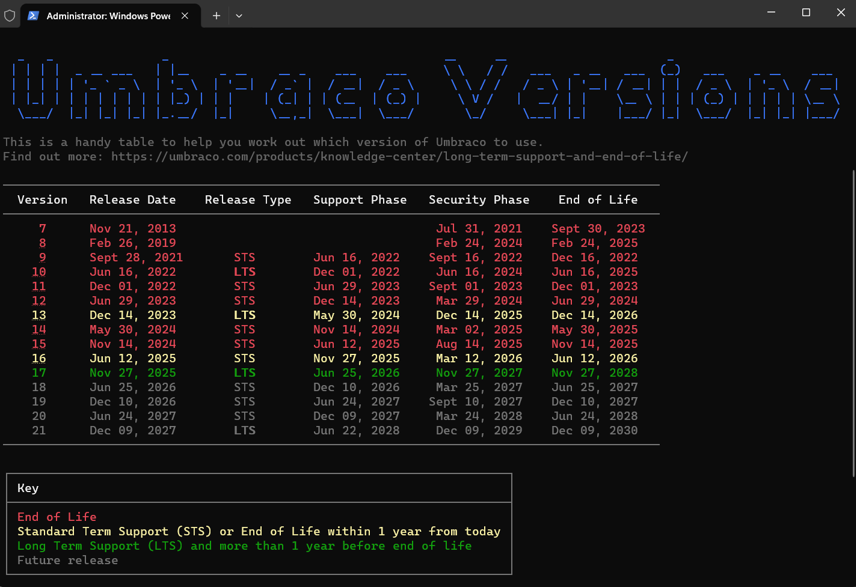This screenshot has height=587, width=856.
Task: Click the Version column header
Action: (x=41, y=199)
